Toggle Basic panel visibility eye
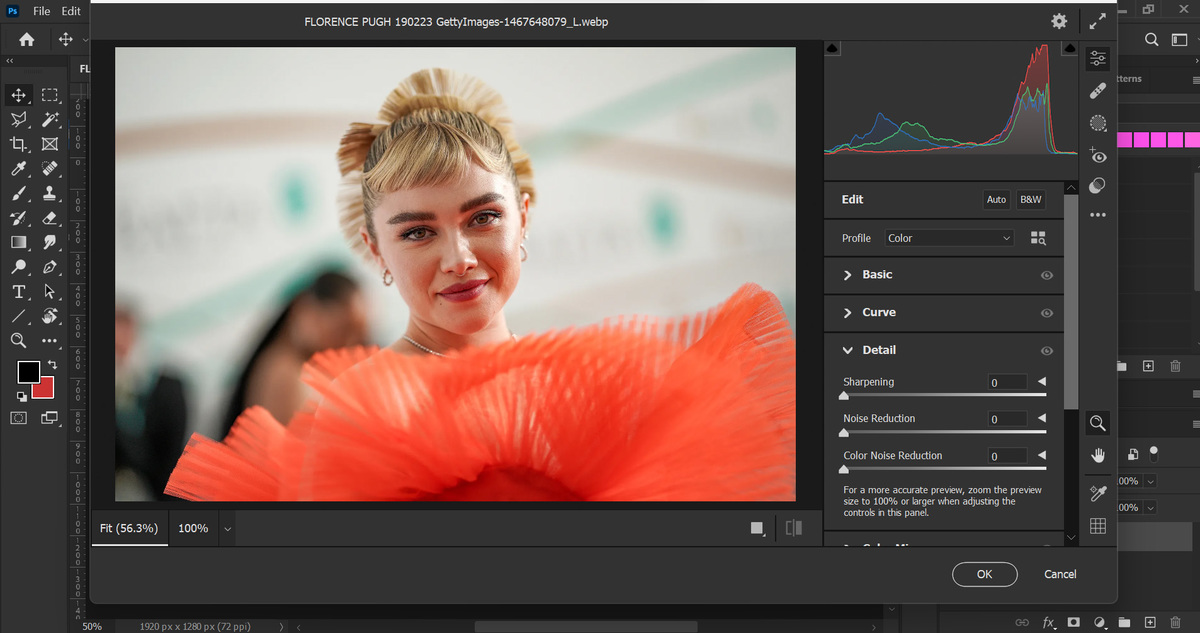The height and width of the screenshot is (633, 1200). tap(1047, 275)
